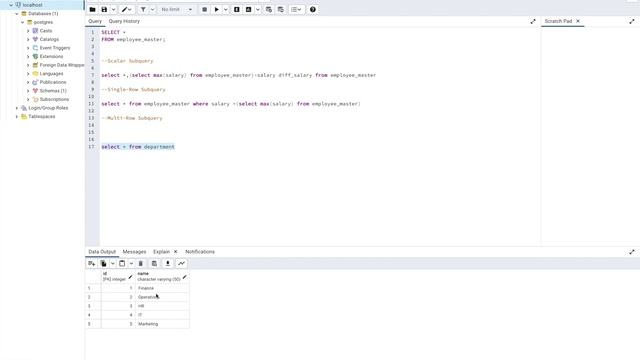Delete selected rows trash icon

[x=140, y=264]
